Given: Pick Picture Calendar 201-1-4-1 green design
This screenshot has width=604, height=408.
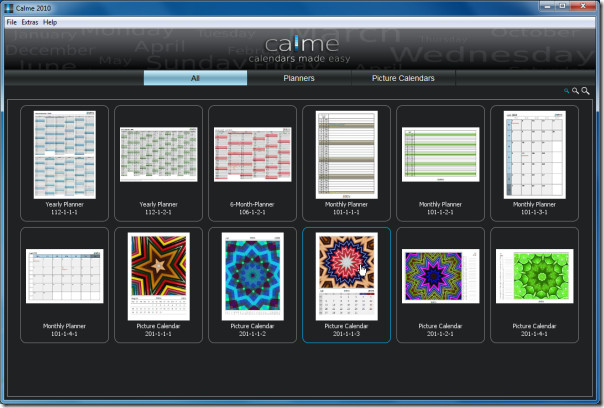Looking at the screenshot, I should point(534,285).
